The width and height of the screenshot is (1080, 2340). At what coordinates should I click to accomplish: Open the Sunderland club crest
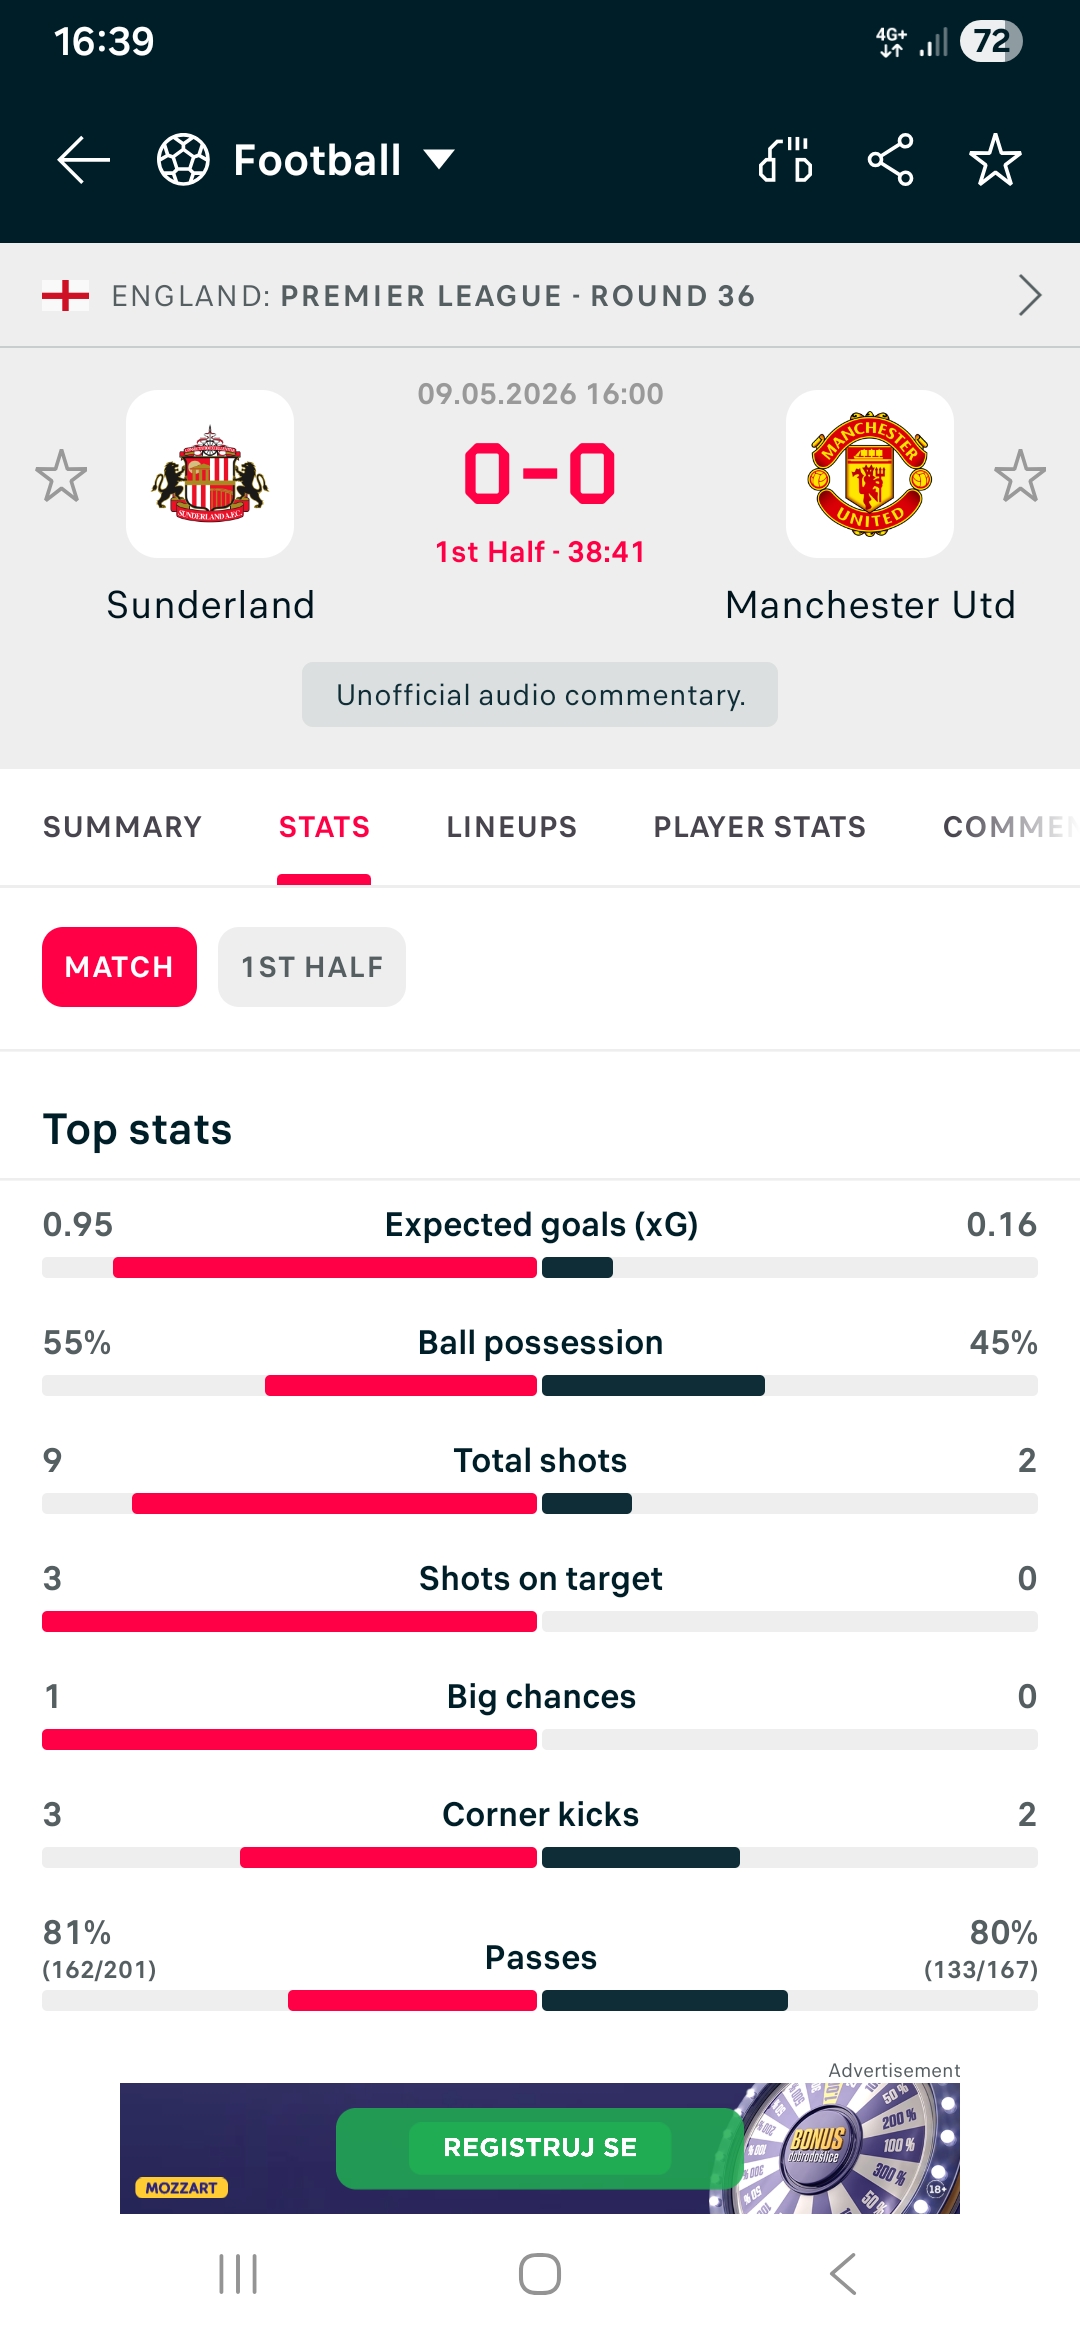click(x=210, y=474)
